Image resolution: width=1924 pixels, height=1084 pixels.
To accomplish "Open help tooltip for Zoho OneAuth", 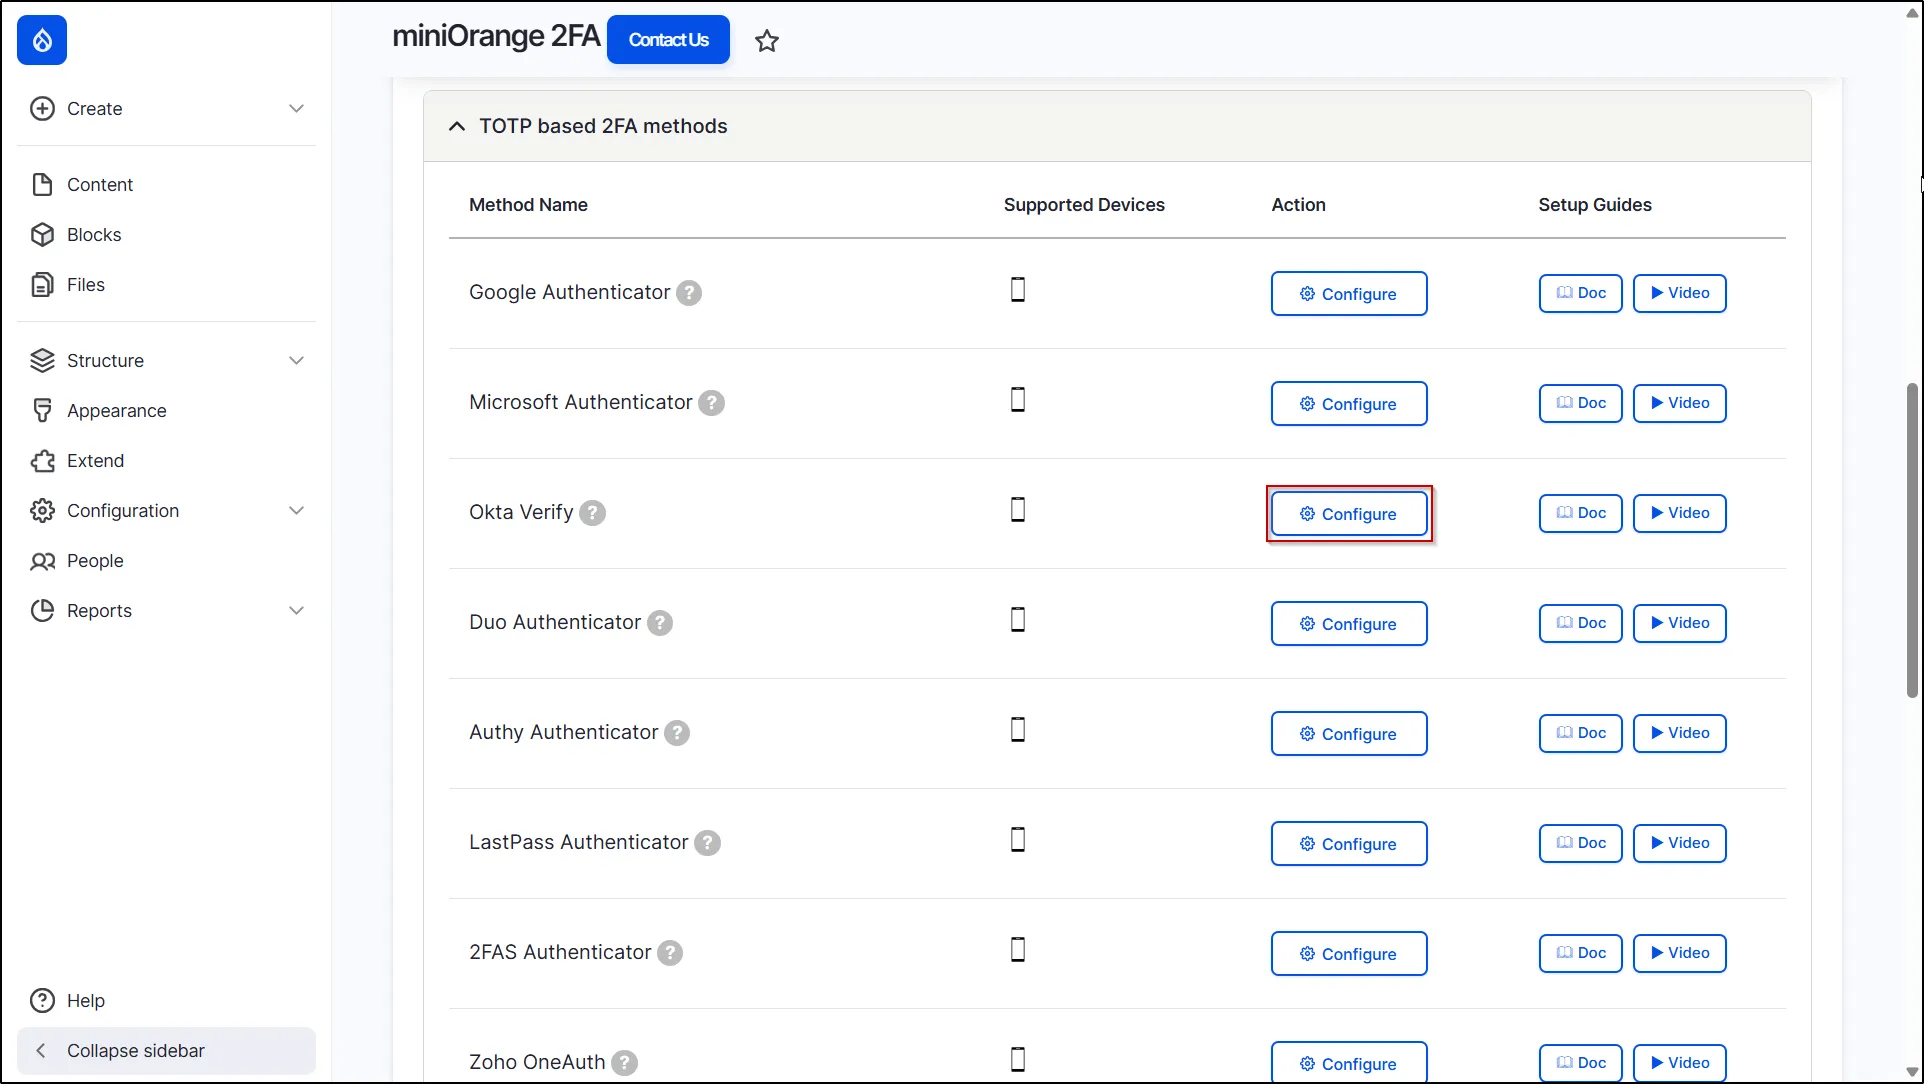I will point(624,1063).
